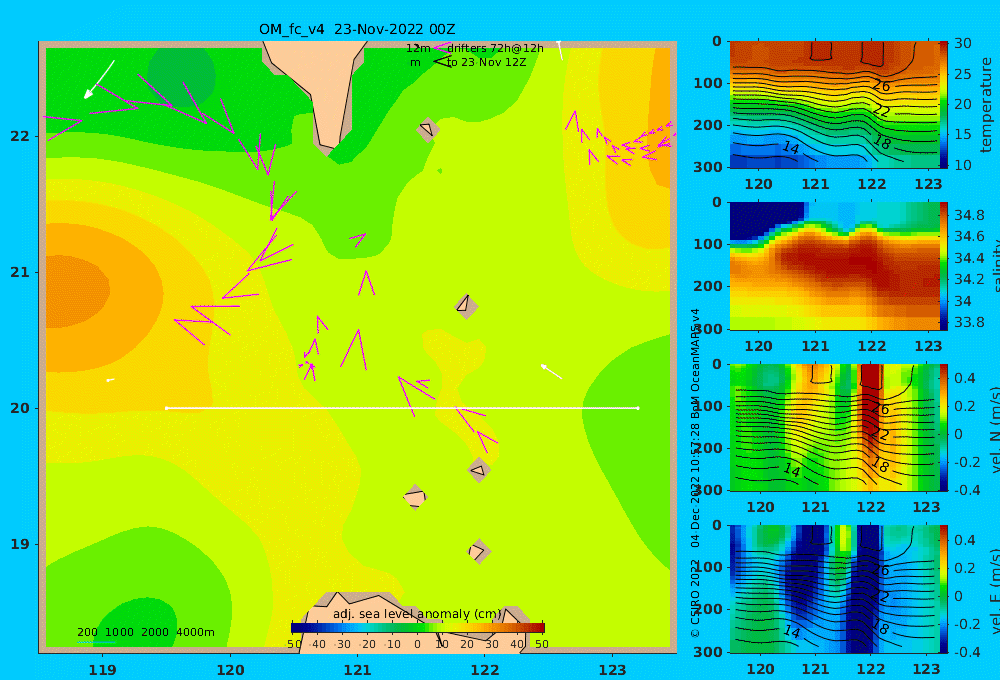This screenshot has width=1000, height=680.
Task: Click latitude label 19 on main map
Action: pyautogui.click(x=20, y=544)
